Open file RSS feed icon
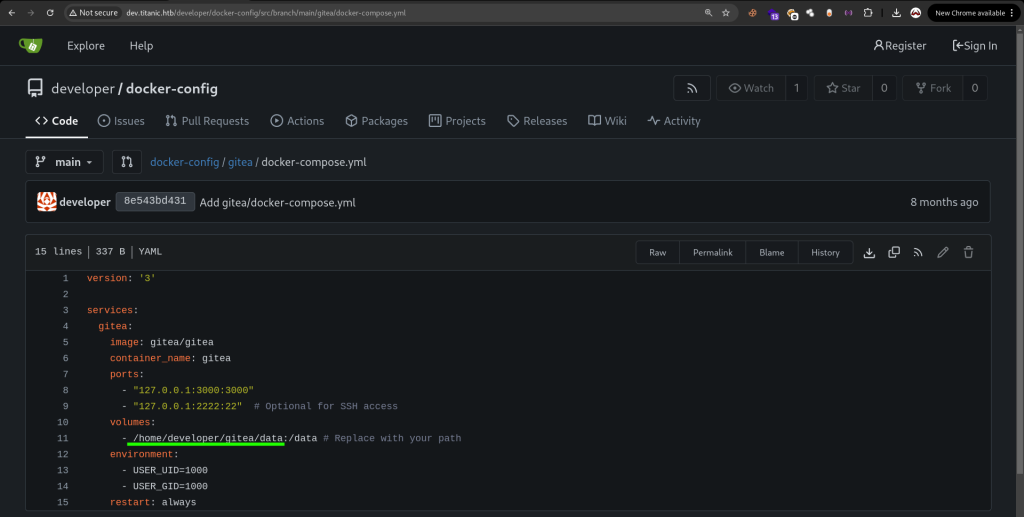 [918, 253]
